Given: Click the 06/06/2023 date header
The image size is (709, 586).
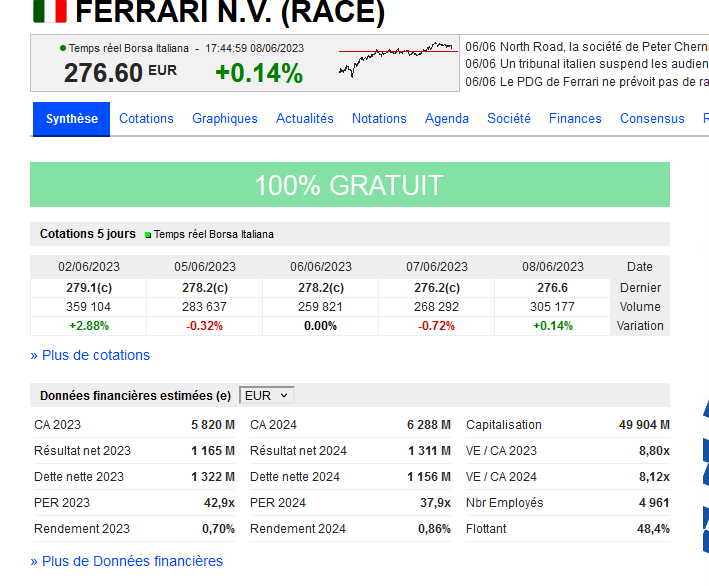Looking at the screenshot, I should (321, 267).
